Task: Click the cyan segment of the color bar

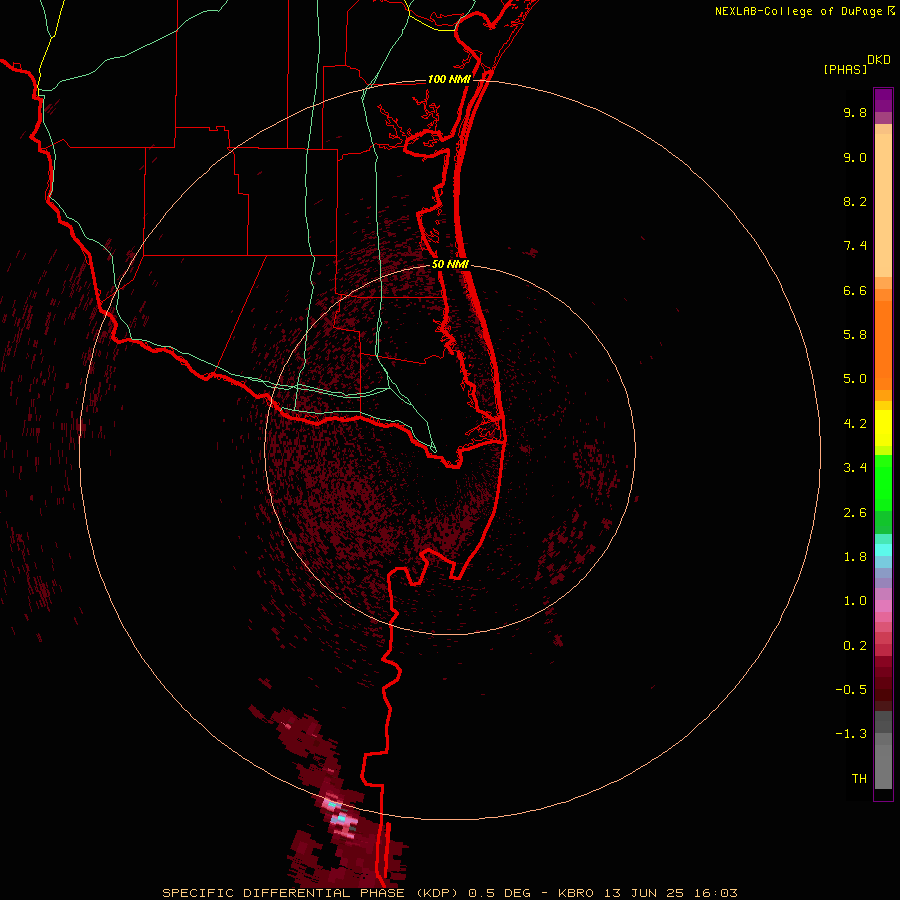Action: 883,550
